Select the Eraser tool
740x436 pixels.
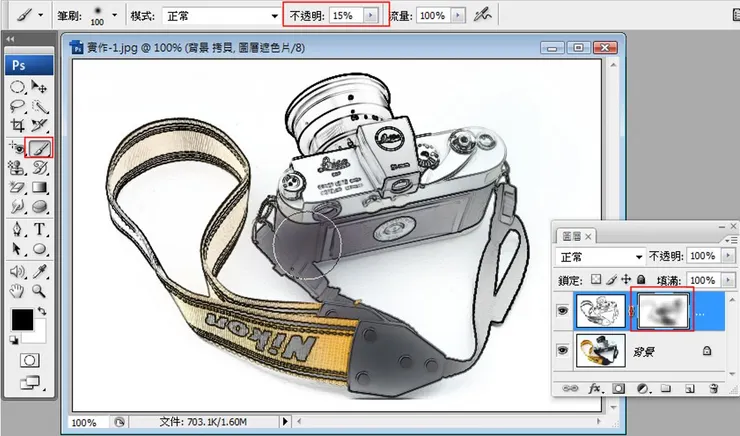tap(17, 187)
